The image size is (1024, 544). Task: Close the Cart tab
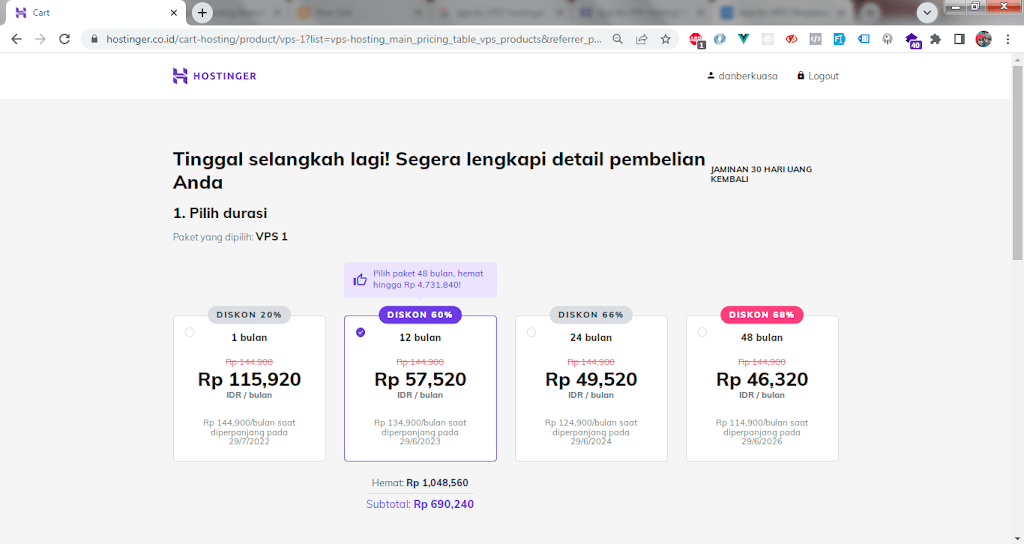tap(174, 12)
